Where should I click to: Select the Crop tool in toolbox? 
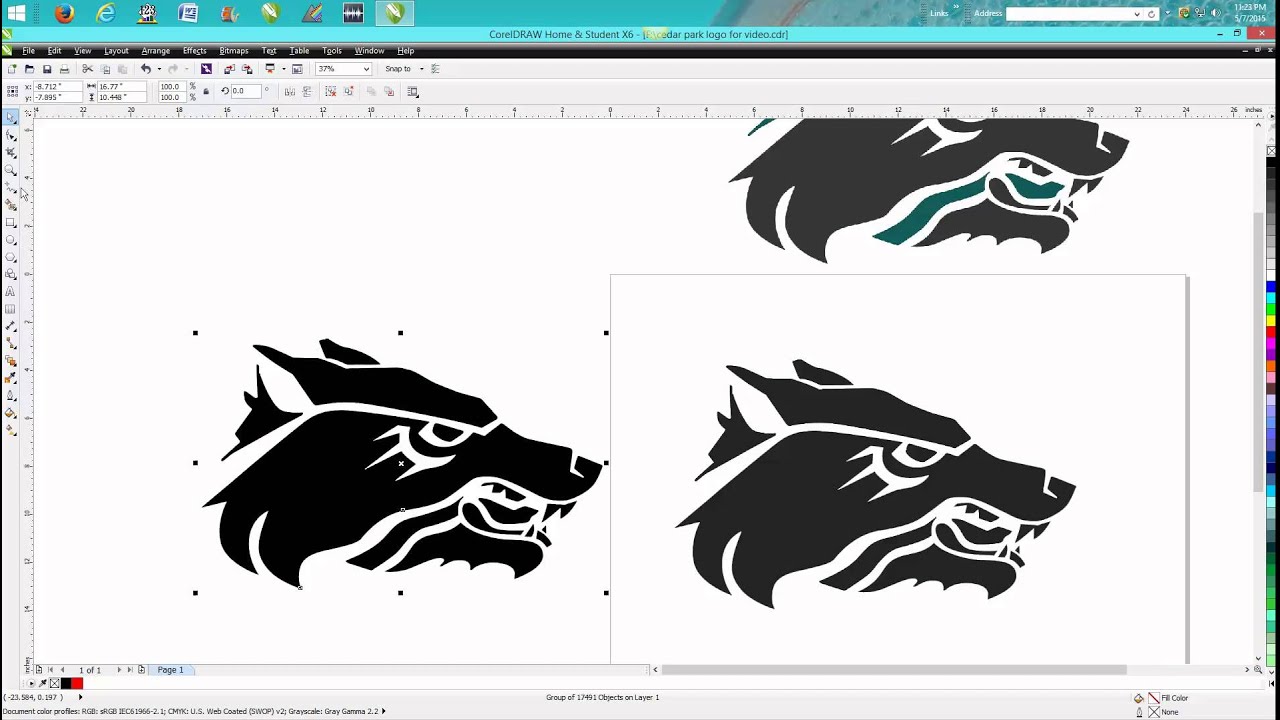pyautogui.click(x=11, y=151)
